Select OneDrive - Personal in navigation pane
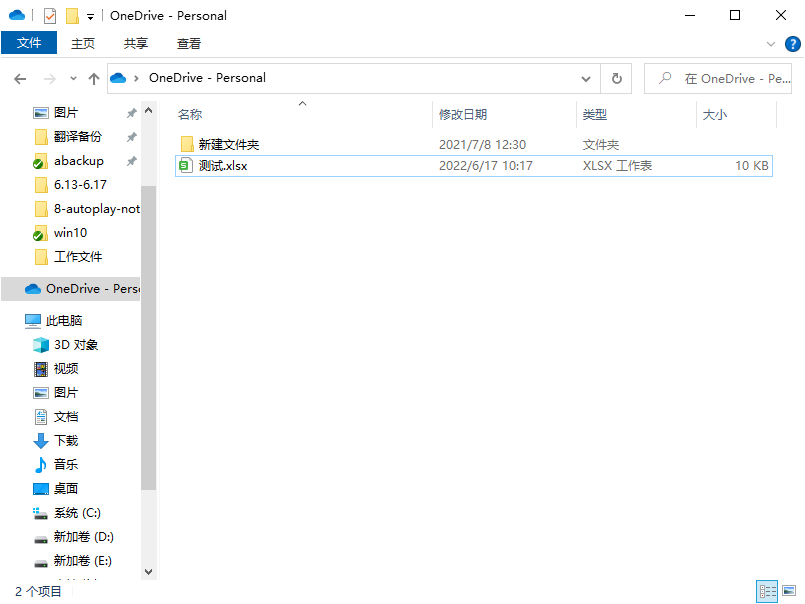The height and width of the screenshot is (604, 805). [x=70, y=289]
